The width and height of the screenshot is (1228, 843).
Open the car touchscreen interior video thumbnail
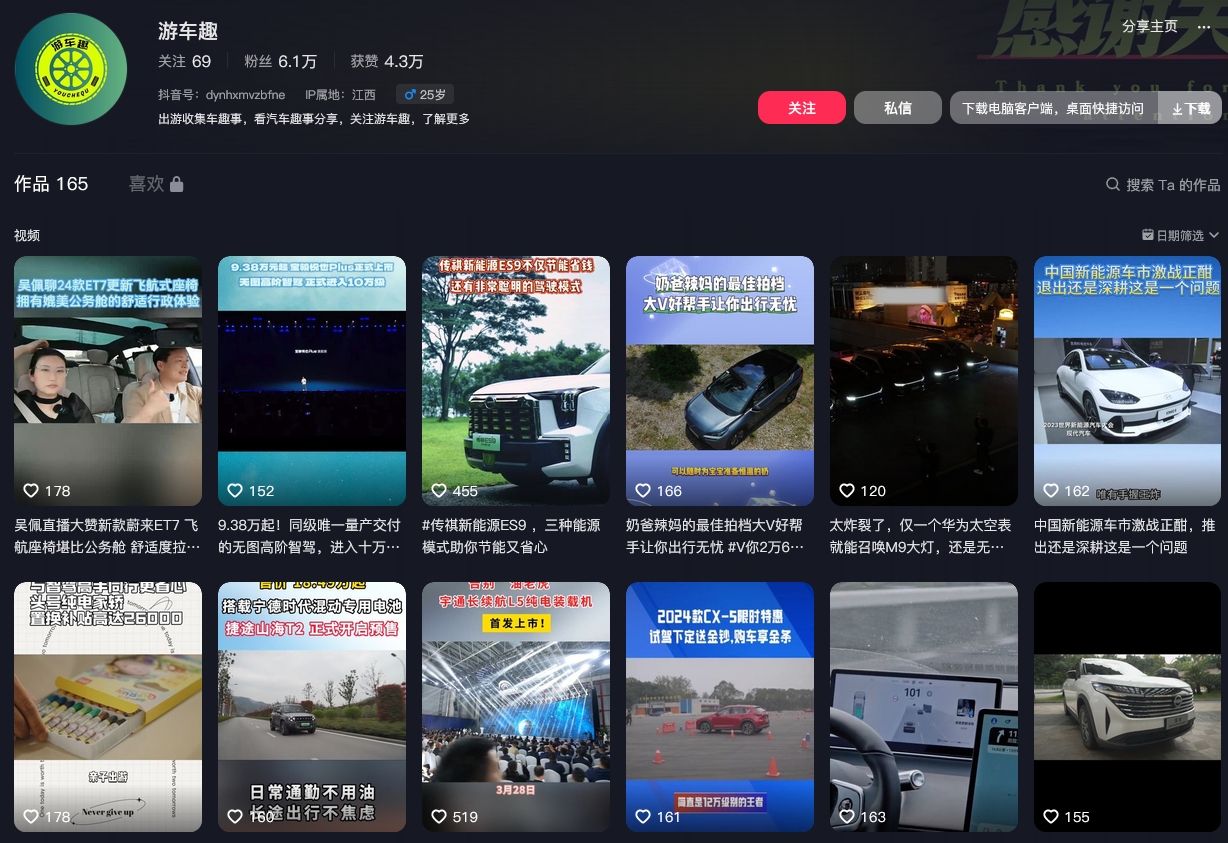pos(924,707)
